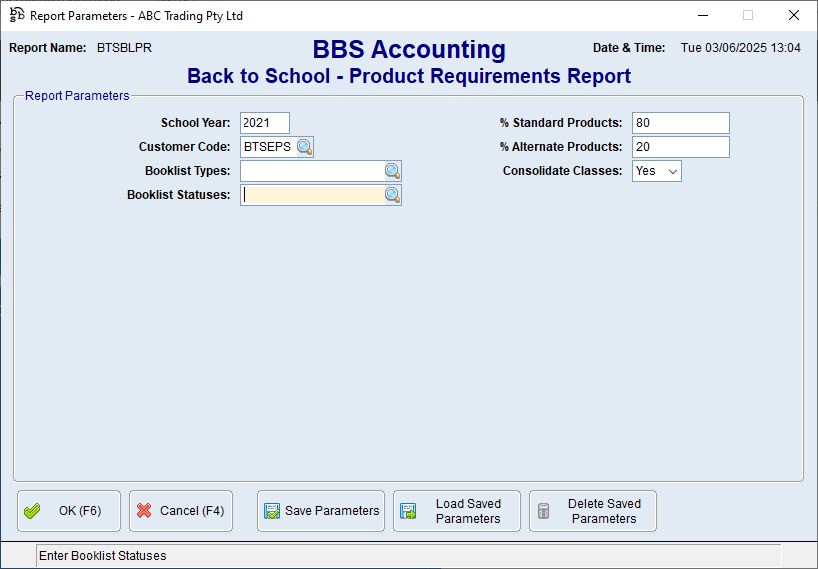Viewport: 818px width, 569px height.
Task: Edit % Standard Products value
Action: click(681, 123)
